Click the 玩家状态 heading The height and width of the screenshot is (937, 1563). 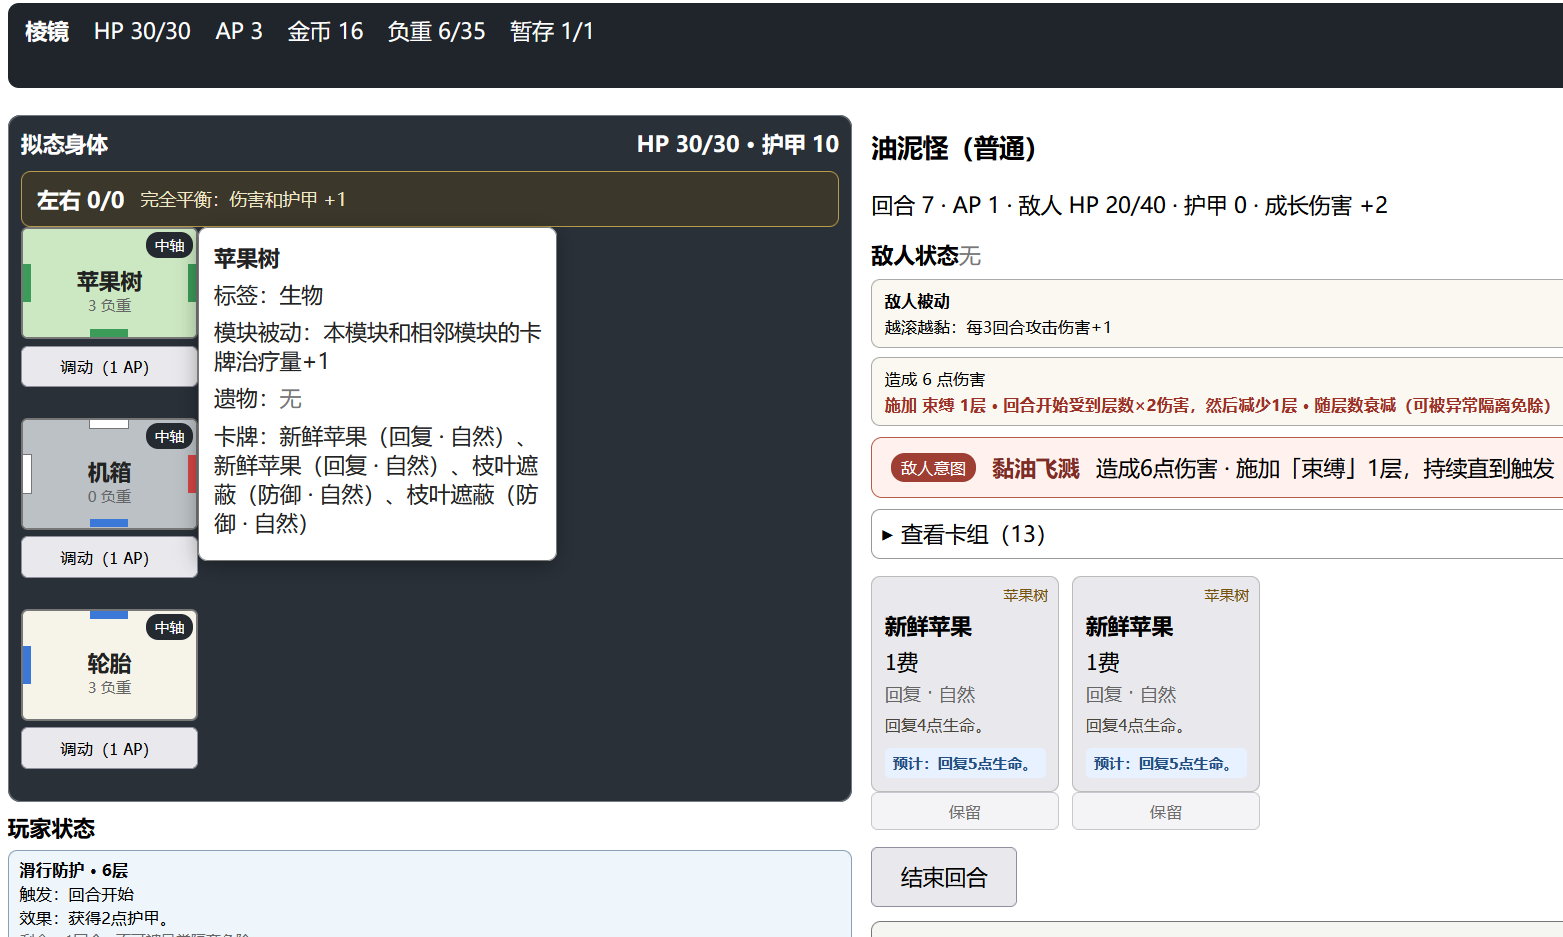point(51,828)
